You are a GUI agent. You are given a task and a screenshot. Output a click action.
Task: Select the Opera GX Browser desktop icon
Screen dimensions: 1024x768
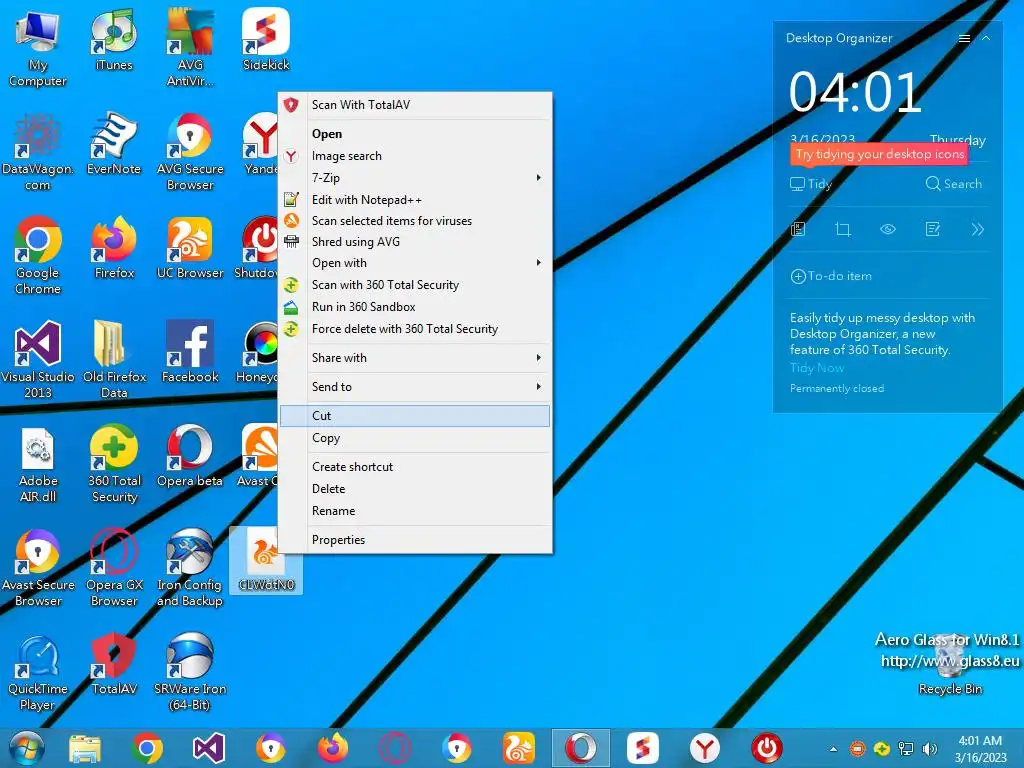coord(114,568)
